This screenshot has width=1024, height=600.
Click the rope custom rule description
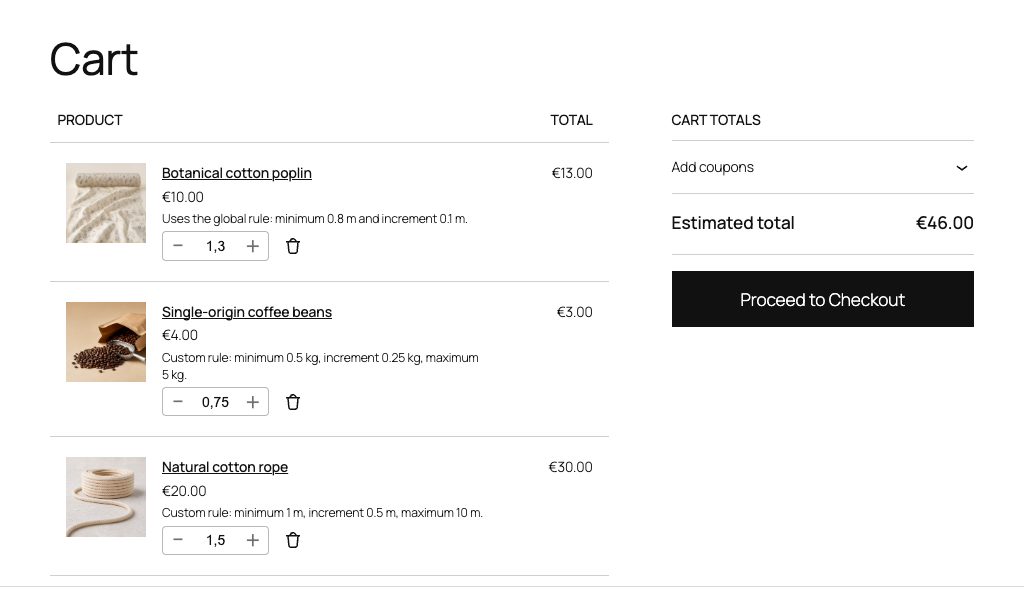point(323,513)
